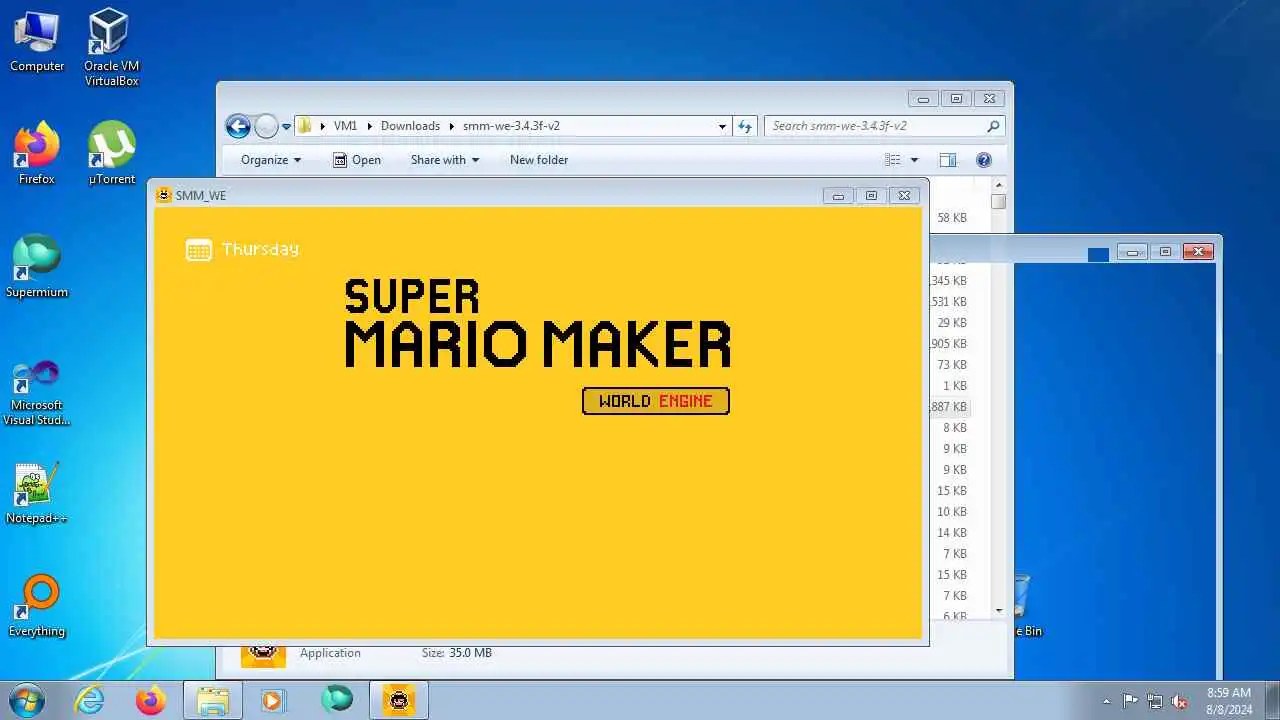Switch to Windows Explorer in the taskbar
The image size is (1280, 720).
tap(213, 700)
